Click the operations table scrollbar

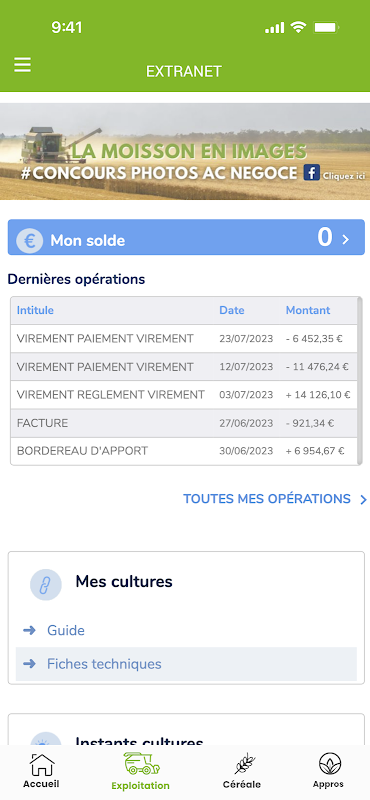pyautogui.click(x=360, y=381)
